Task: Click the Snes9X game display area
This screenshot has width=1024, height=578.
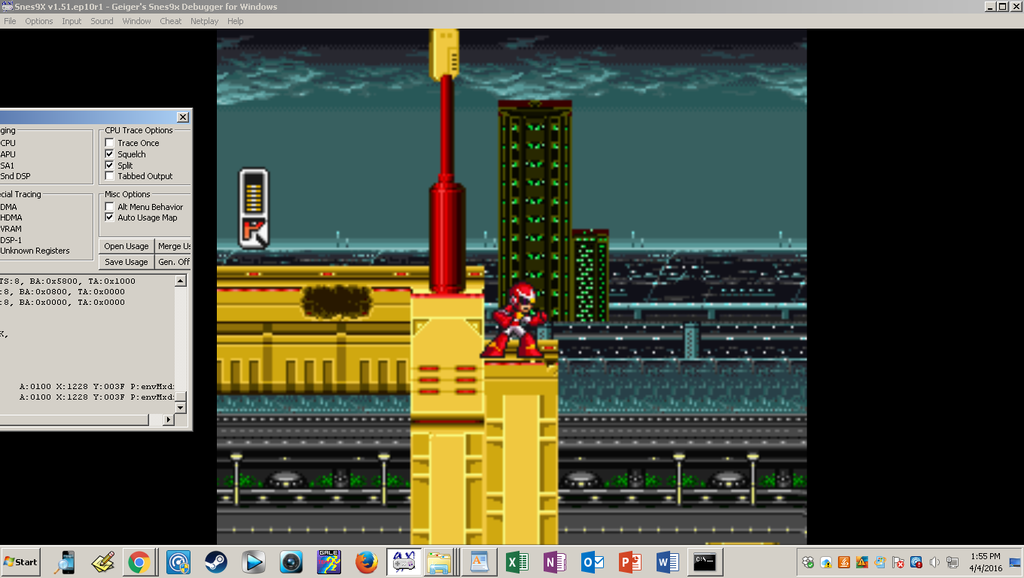Action: coord(511,286)
